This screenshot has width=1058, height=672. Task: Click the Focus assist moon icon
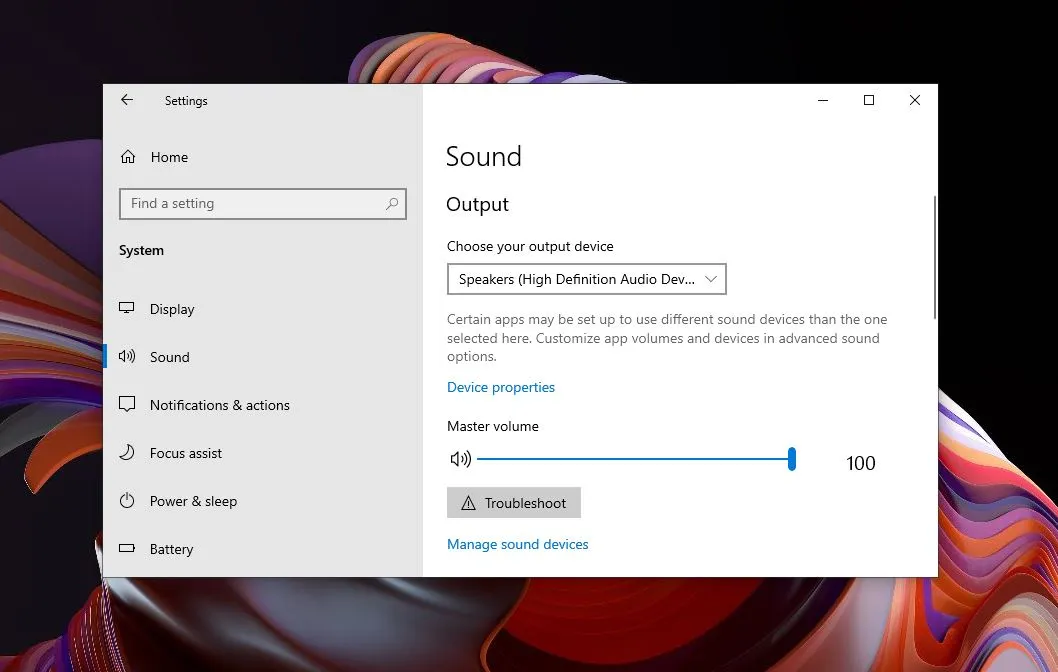(127, 453)
